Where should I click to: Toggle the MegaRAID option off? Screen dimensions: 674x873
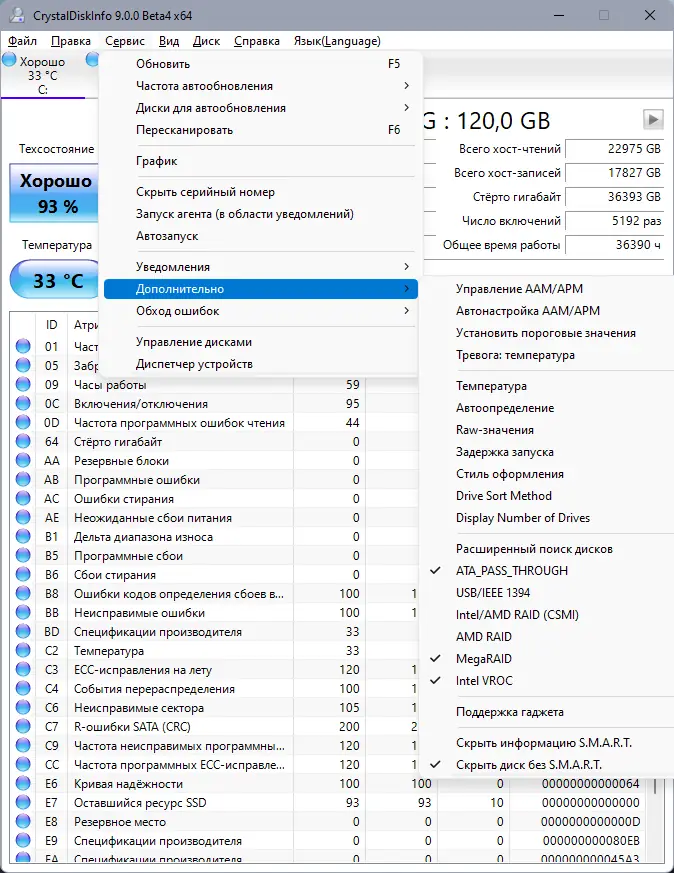[x=483, y=659]
